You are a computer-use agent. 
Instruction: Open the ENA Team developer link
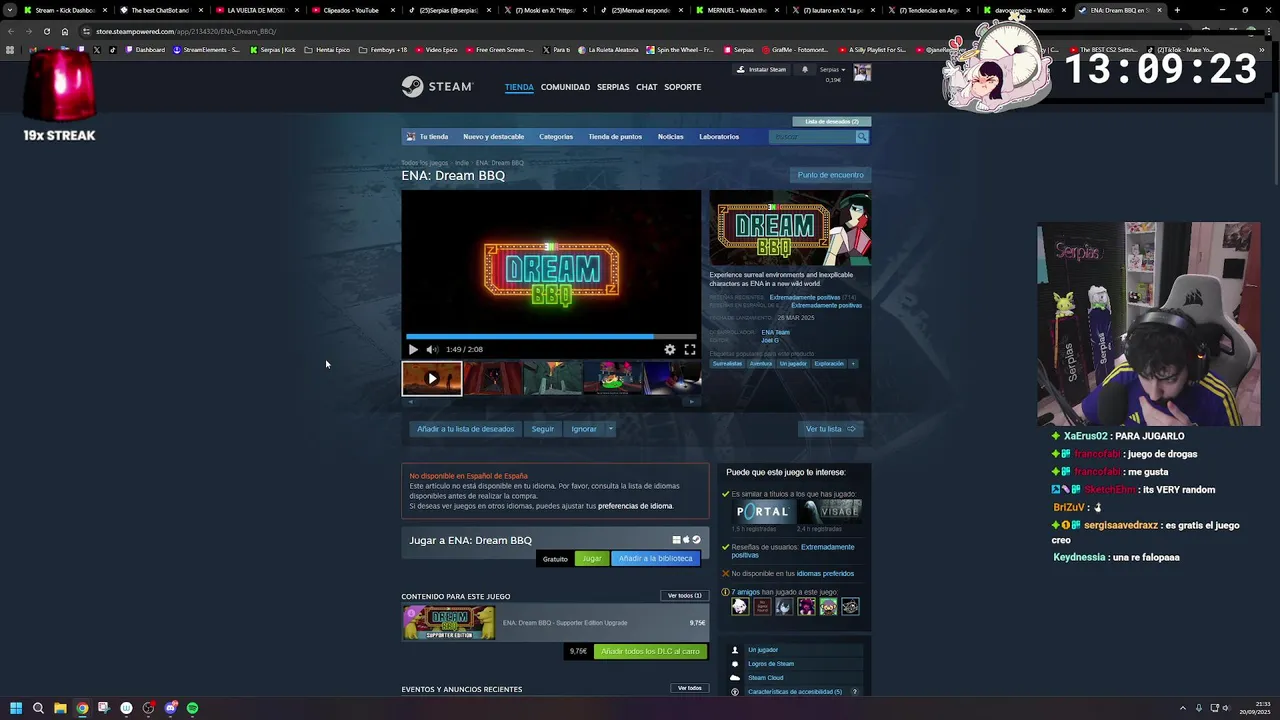pyautogui.click(x=775, y=332)
